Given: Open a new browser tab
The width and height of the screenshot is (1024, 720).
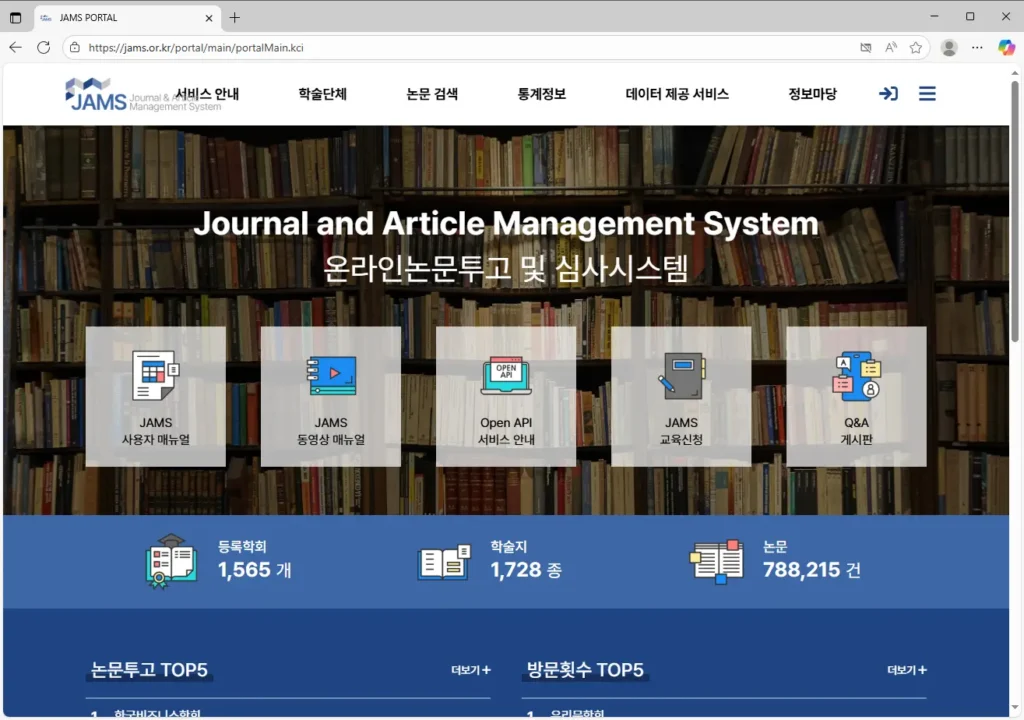Looking at the screenshot, I should (x=235, y=18).
